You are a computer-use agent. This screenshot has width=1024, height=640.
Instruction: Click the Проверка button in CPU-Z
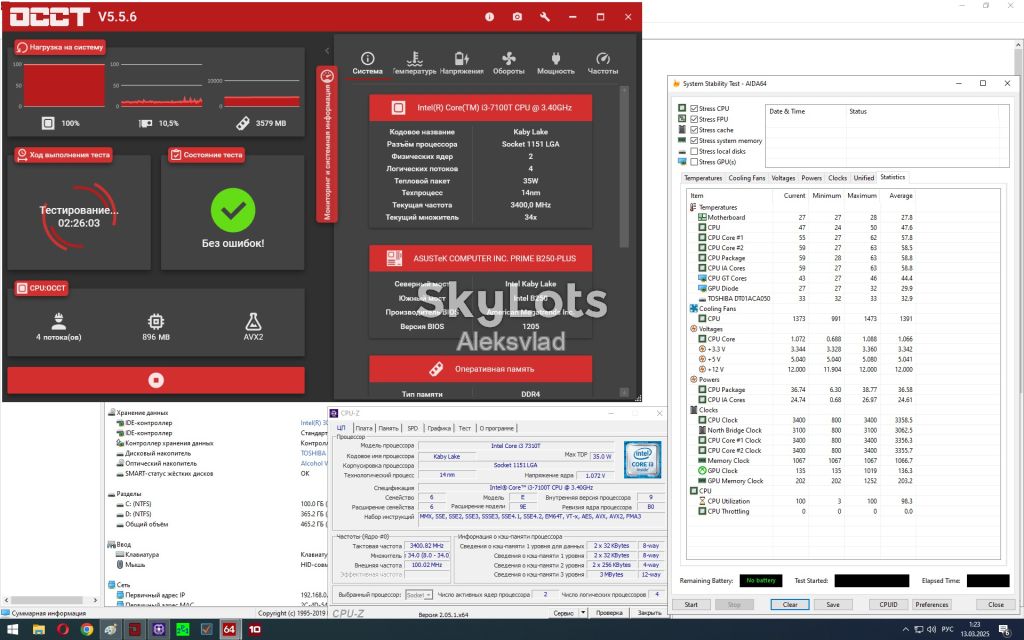609,613
